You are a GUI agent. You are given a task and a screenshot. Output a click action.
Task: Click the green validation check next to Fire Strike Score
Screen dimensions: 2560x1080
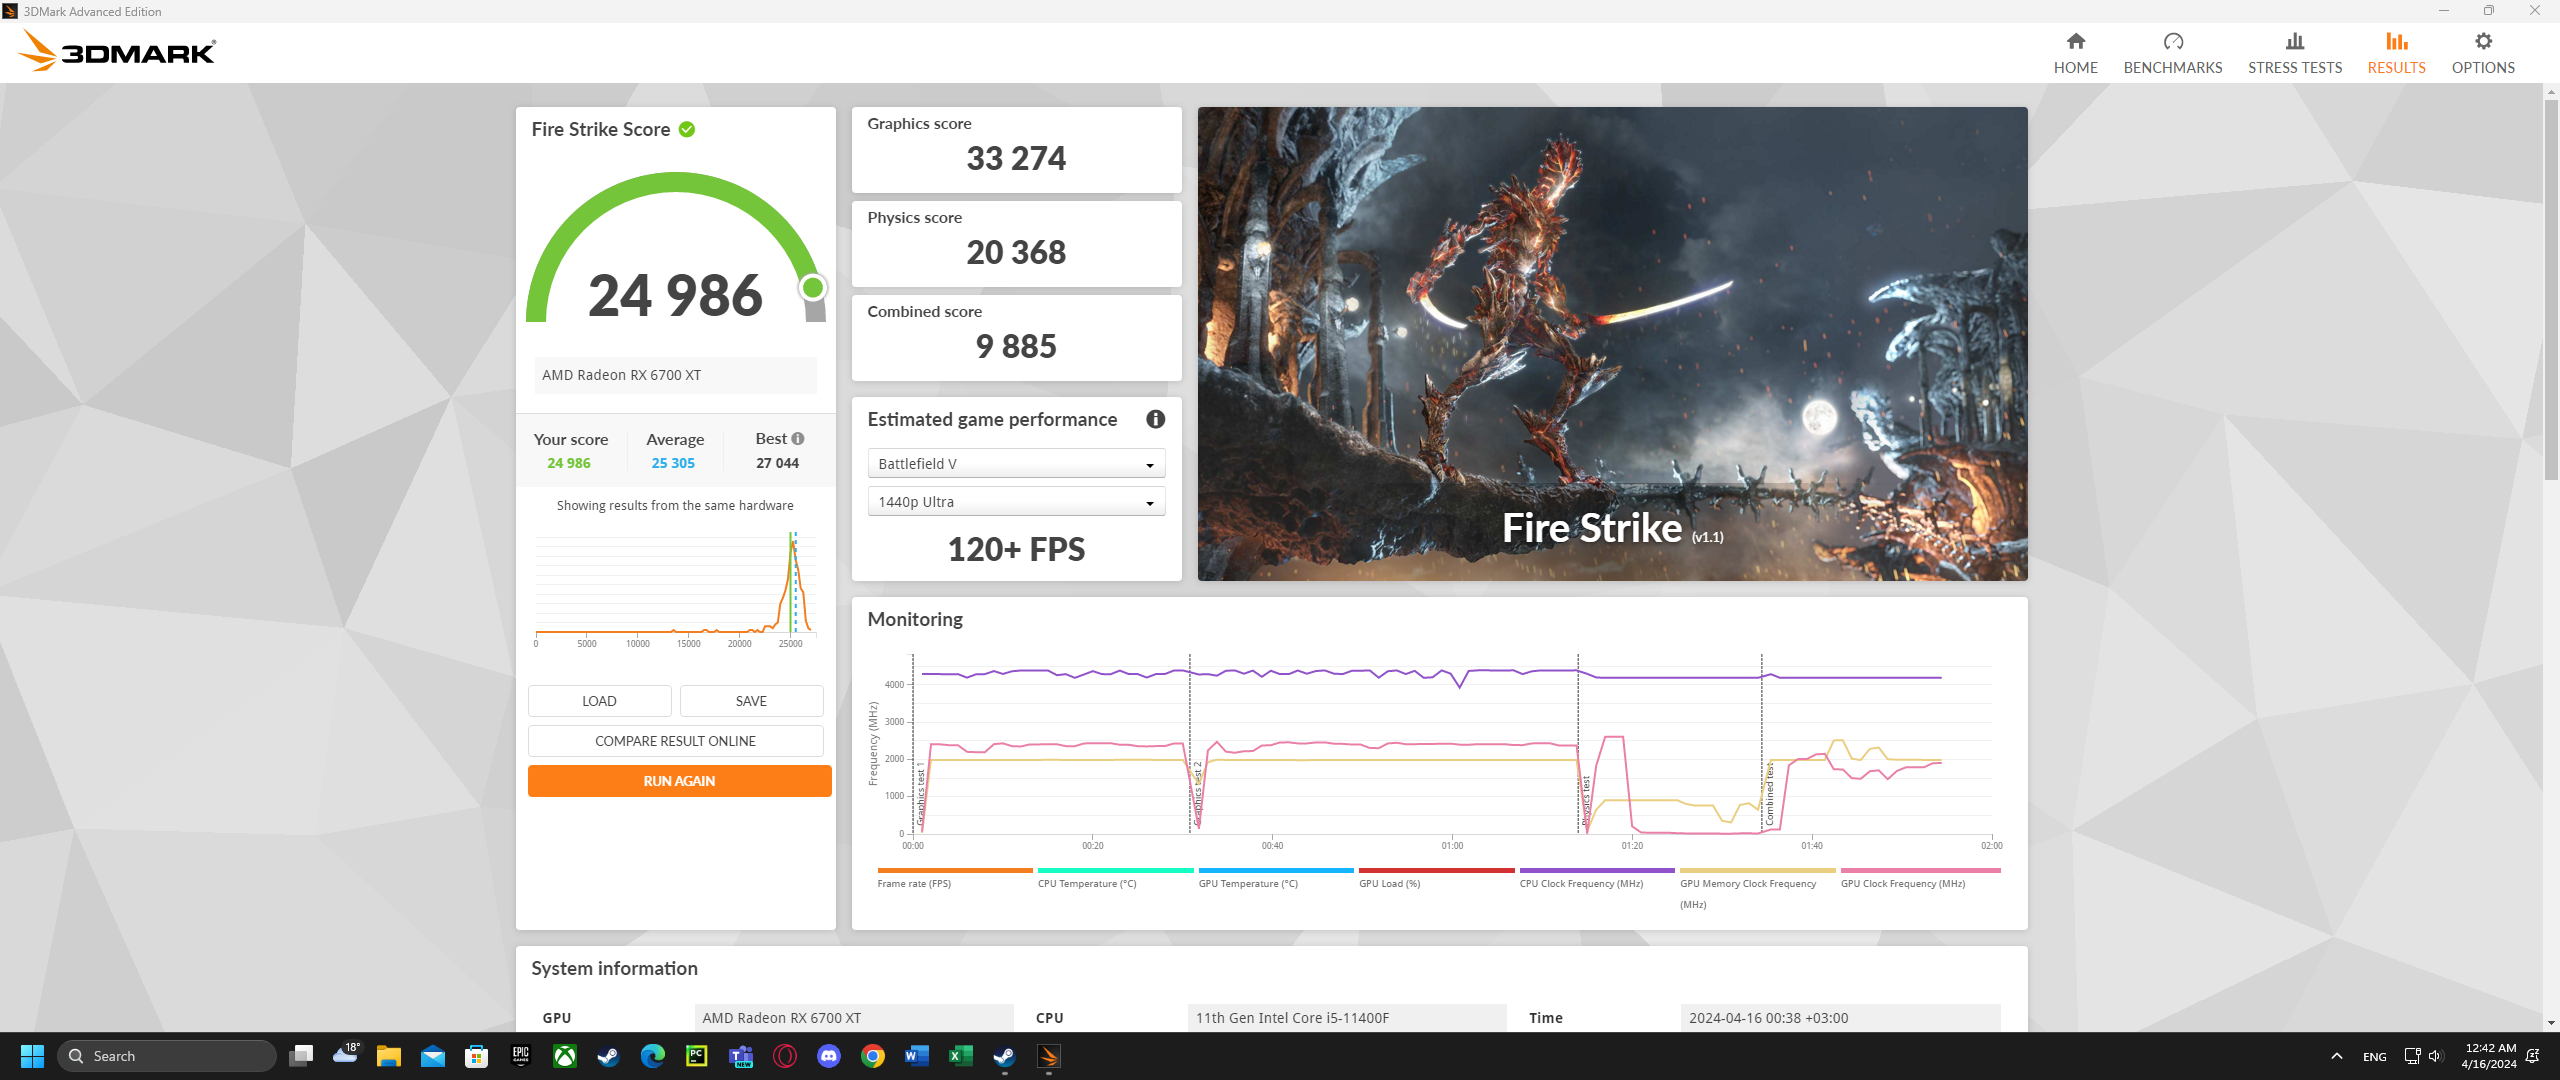point(687,129)
